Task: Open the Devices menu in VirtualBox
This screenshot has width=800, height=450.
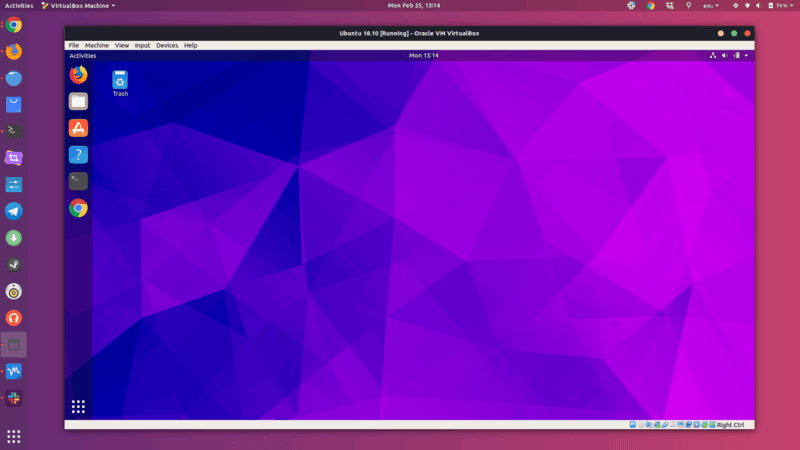Action: click(x=167, y=45)
